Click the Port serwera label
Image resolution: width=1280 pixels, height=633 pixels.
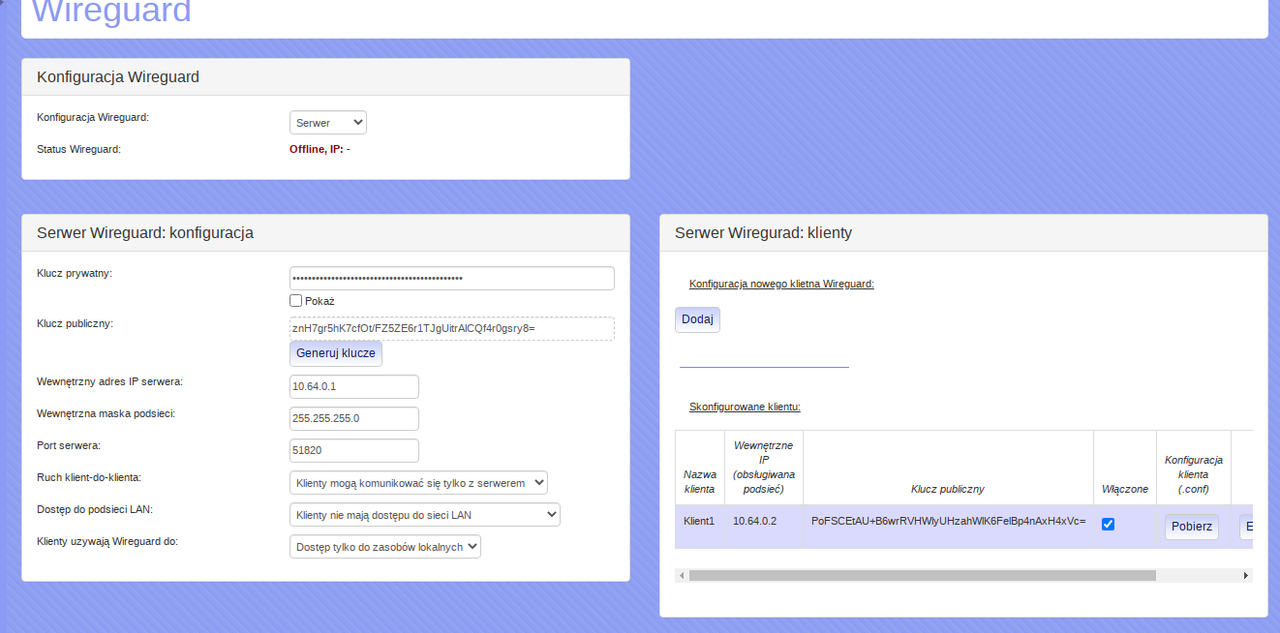[x=69, y=446]
